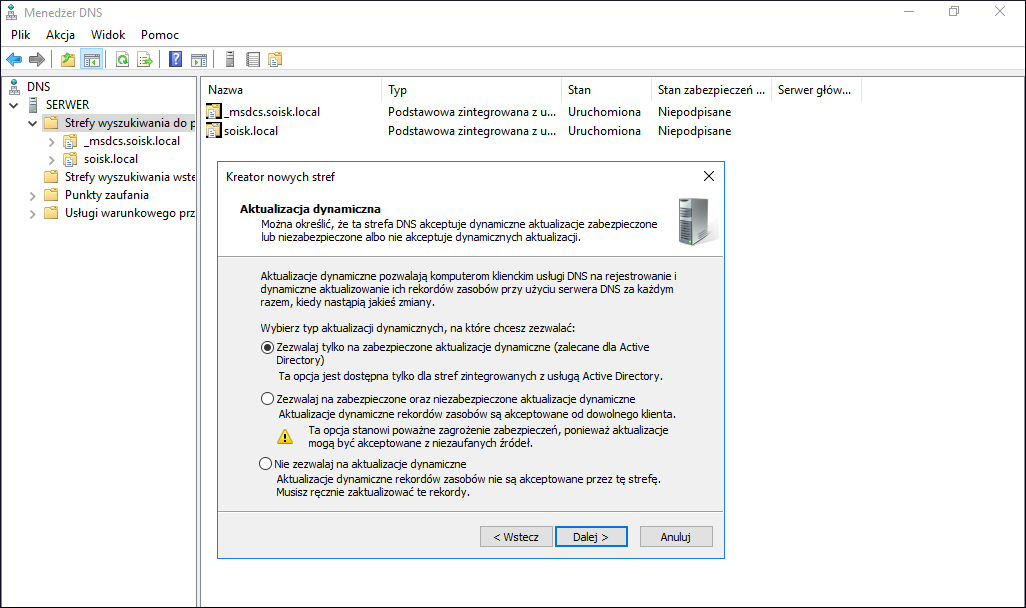Click the Up one level folder icon

(68, 60)
